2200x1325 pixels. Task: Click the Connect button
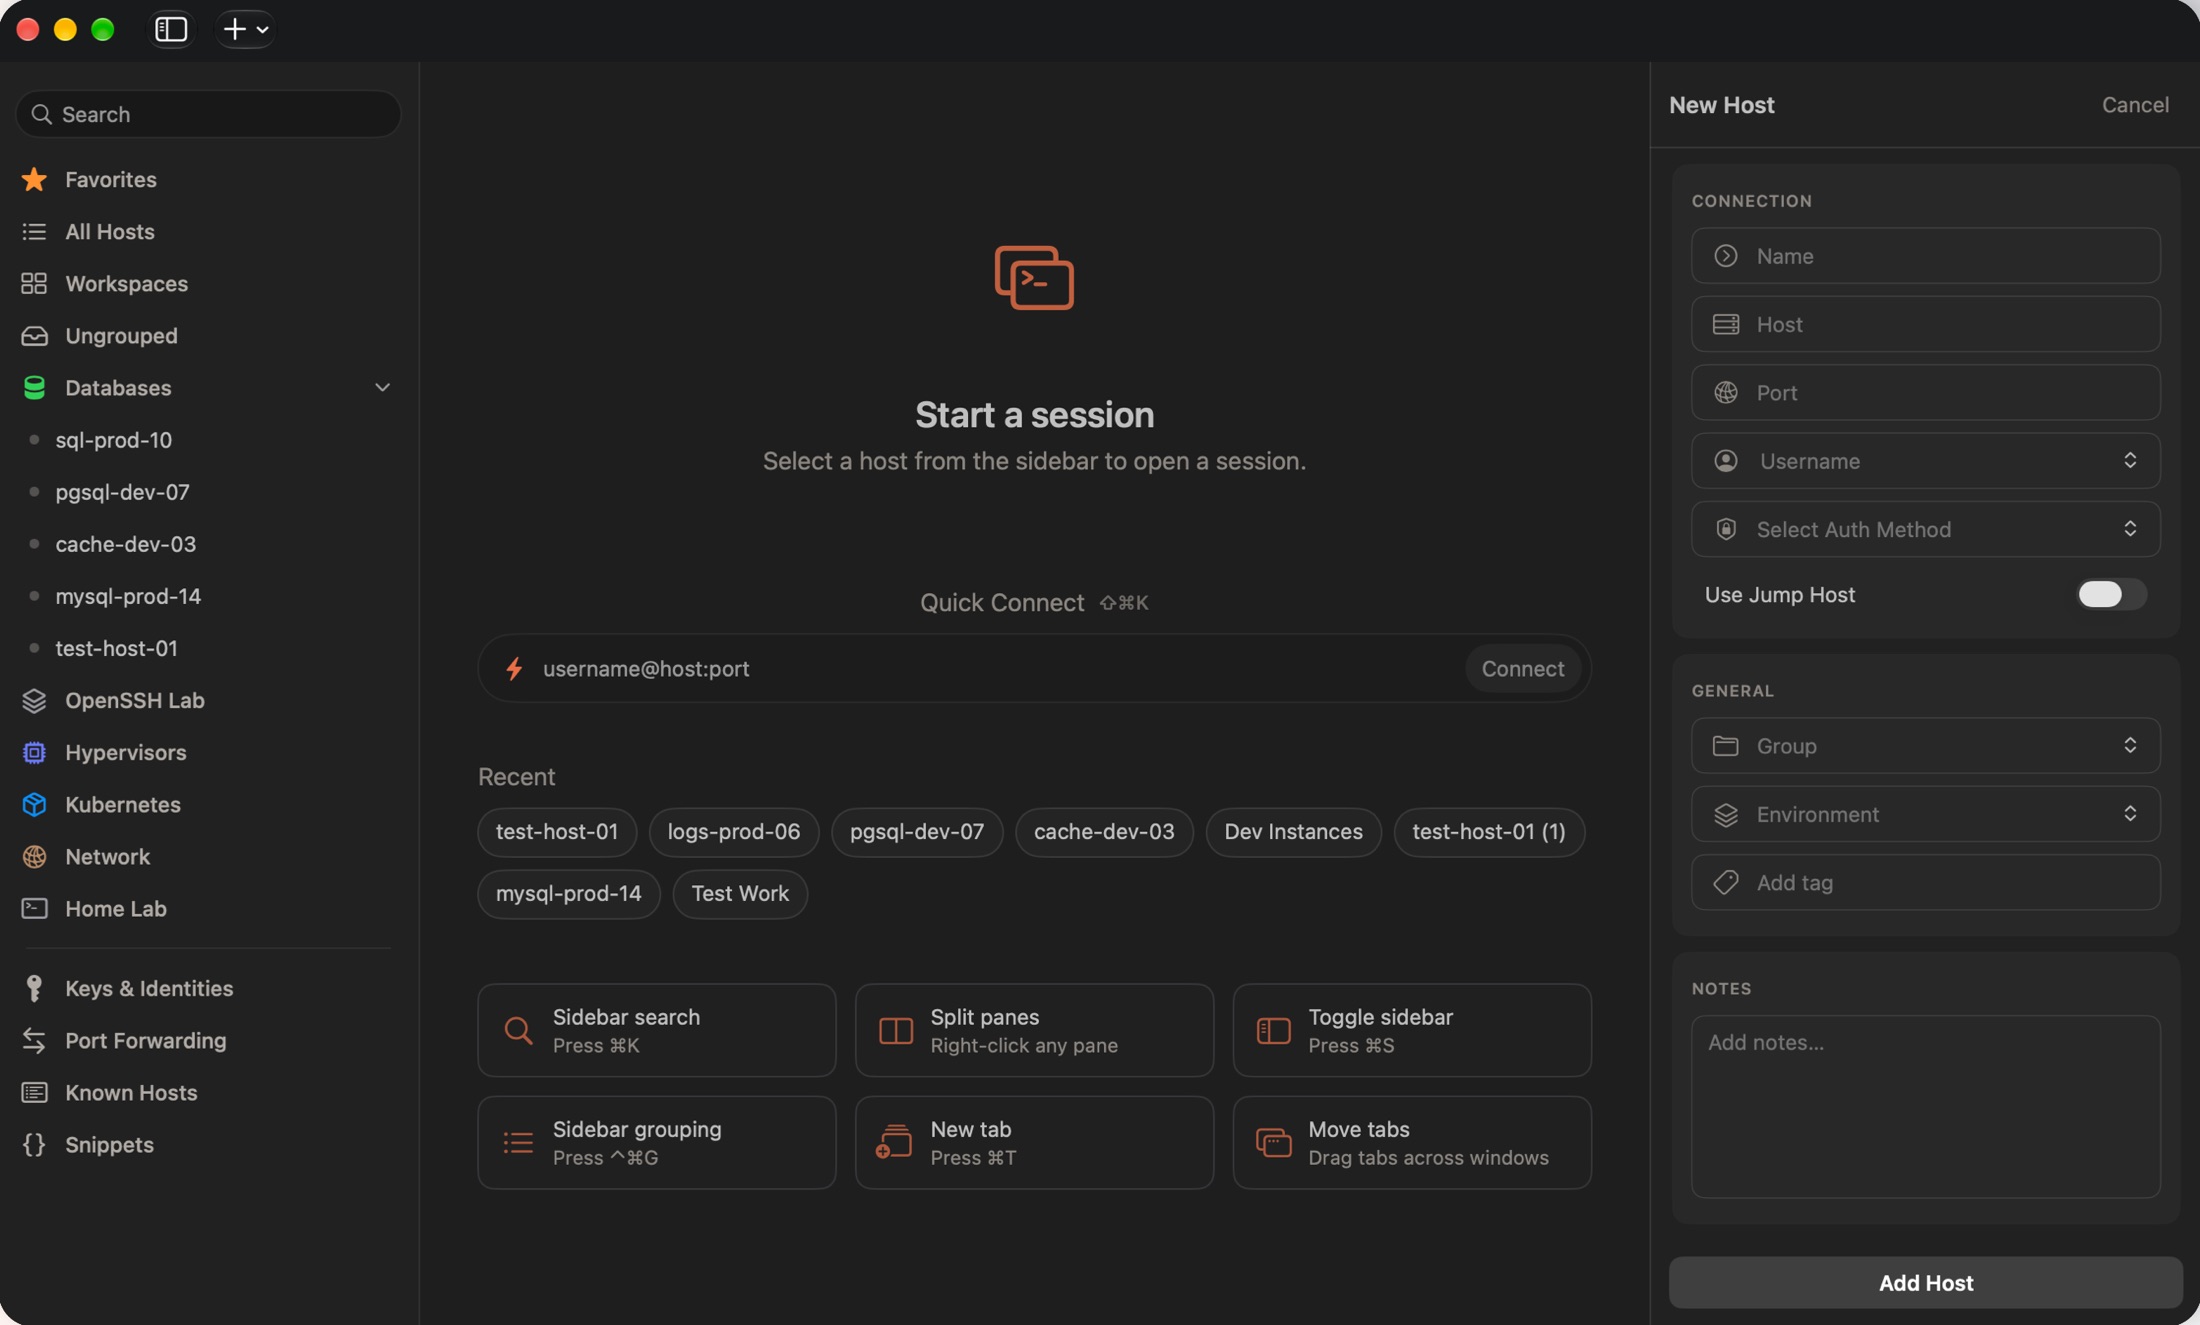[1522, 668]
